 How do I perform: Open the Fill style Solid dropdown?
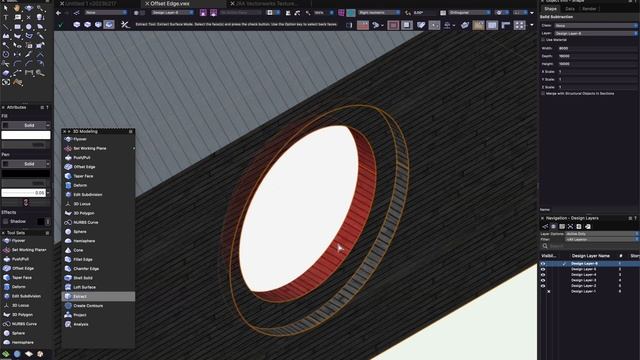[26, 125]
